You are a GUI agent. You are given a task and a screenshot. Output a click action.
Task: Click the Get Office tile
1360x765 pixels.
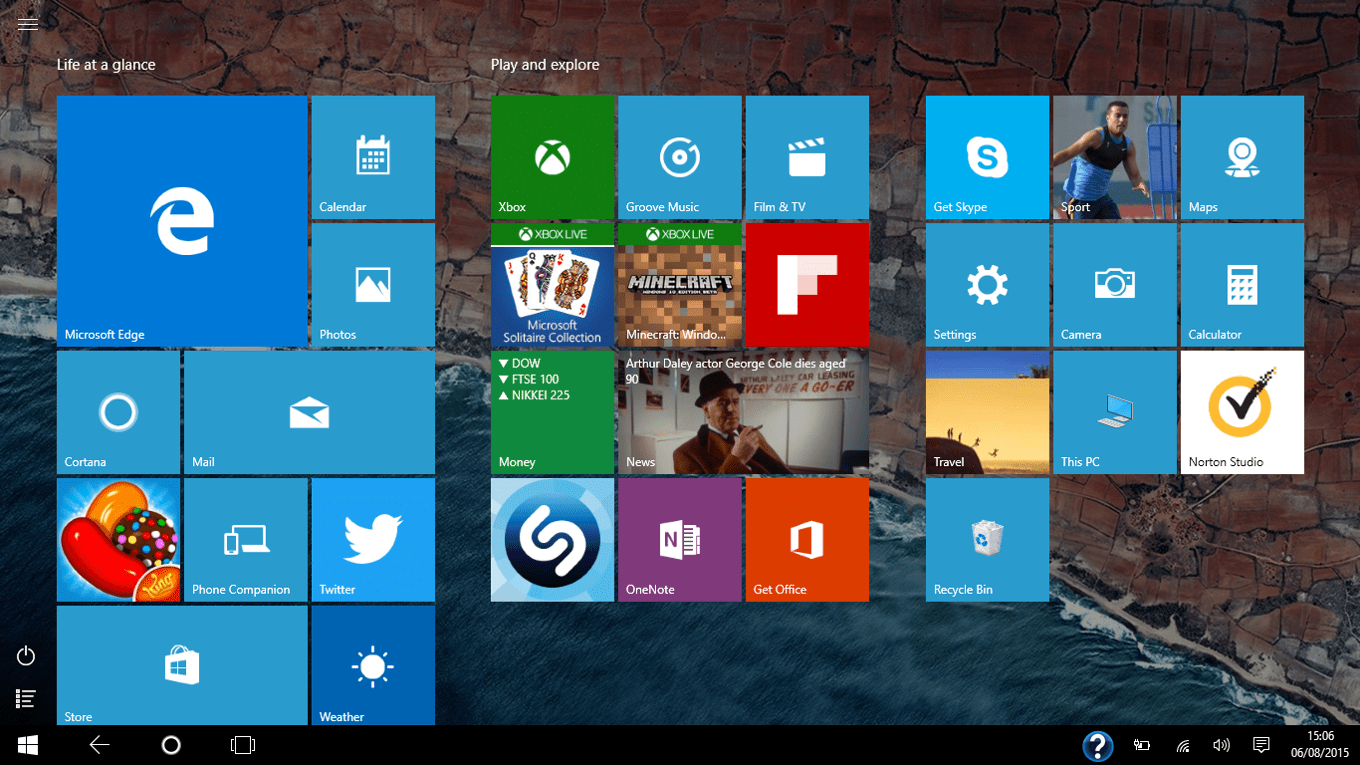(807, 540)
